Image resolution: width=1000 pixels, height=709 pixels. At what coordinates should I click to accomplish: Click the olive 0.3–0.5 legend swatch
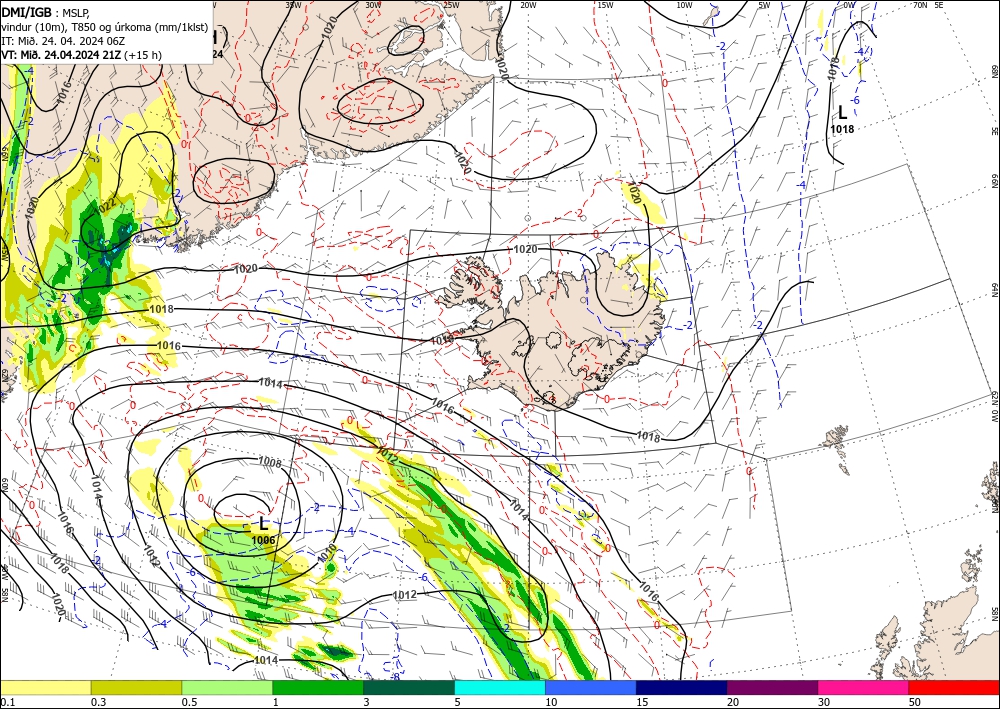click(x=136, y=687)
